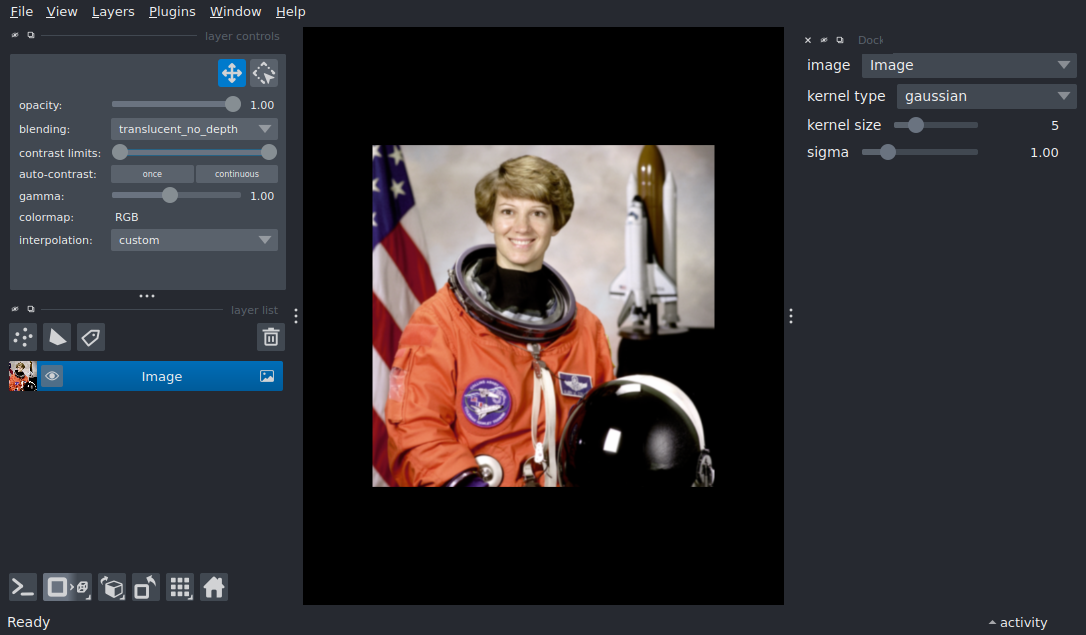
Task: Add a new labels layer
Action: tap(91, 337)
